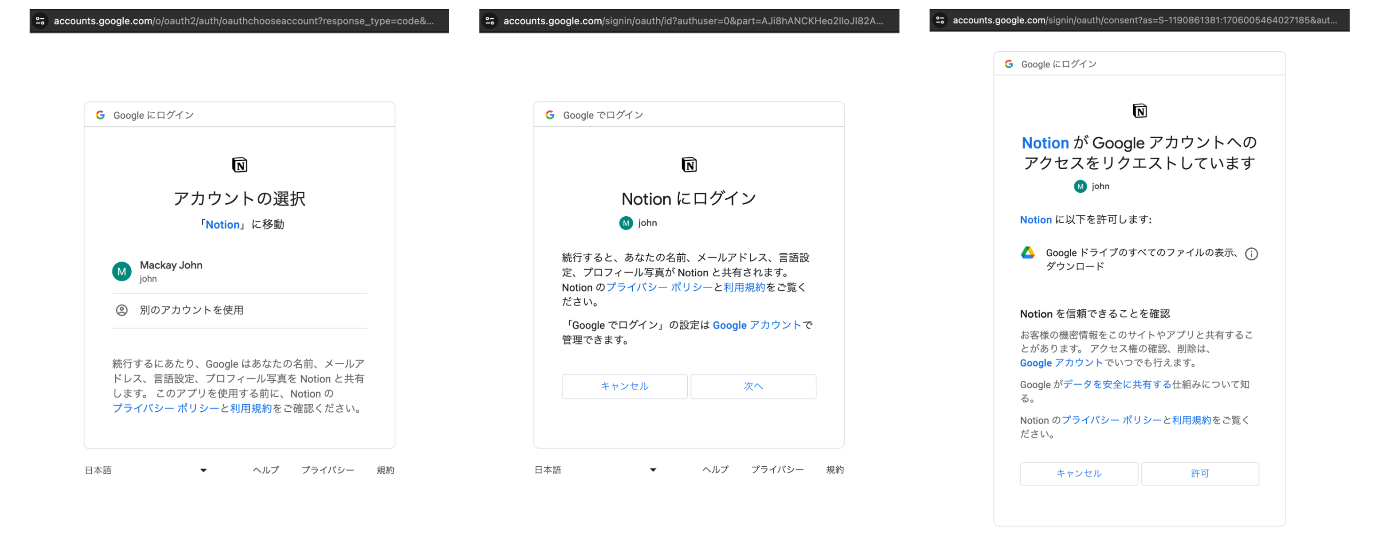Image resolution: width=1400 pixels, height=541 pixels.
Task: Click site info icon in third address bar
Action: [x=940, y=20]
